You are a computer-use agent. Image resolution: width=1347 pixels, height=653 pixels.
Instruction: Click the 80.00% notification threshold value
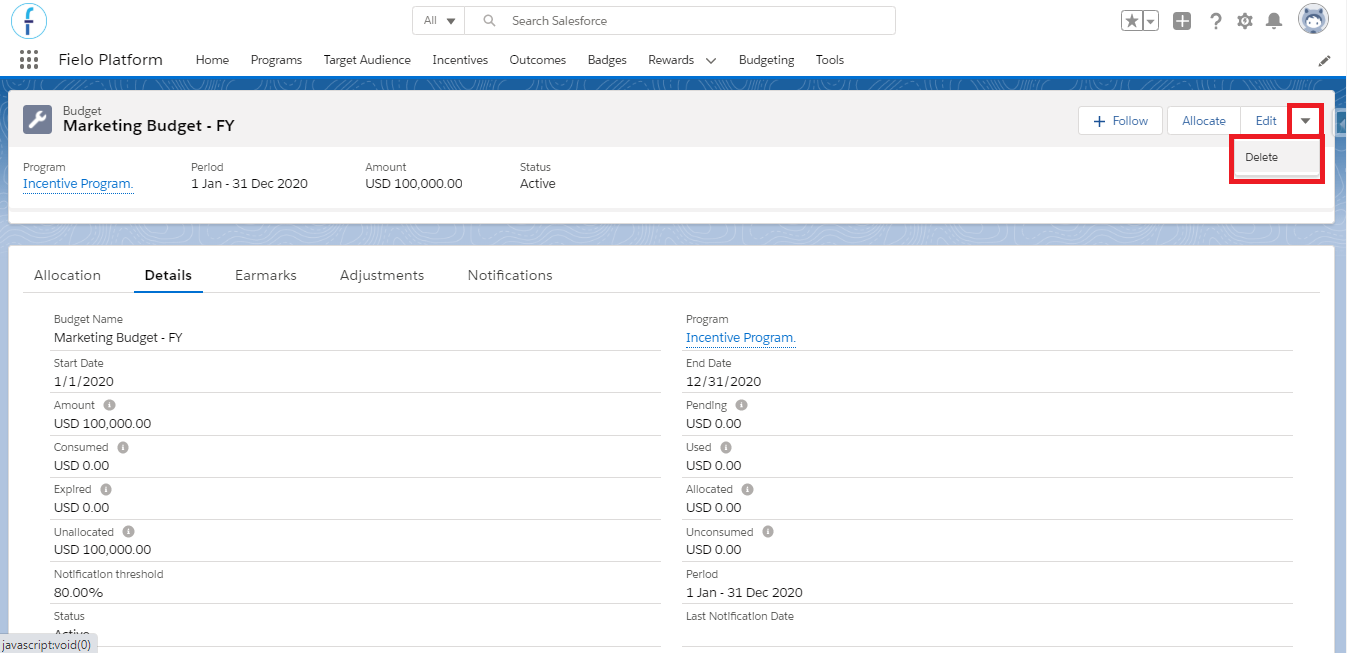click(78, 592)
